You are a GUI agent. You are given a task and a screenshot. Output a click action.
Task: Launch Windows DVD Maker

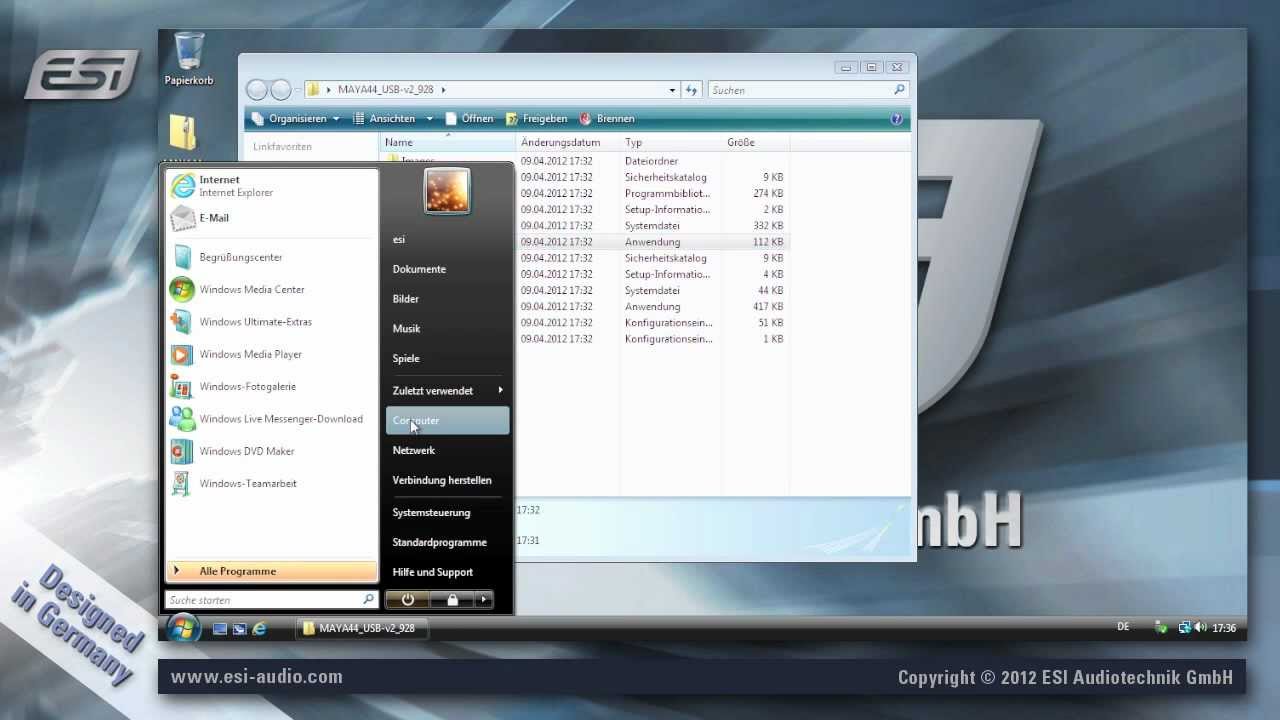[x=272, y=451]
